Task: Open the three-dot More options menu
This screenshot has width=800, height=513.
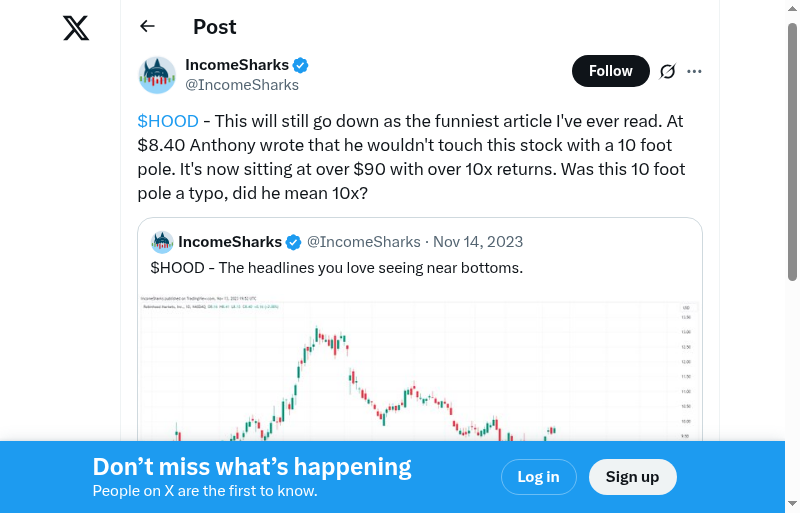Action: [695, 71]
